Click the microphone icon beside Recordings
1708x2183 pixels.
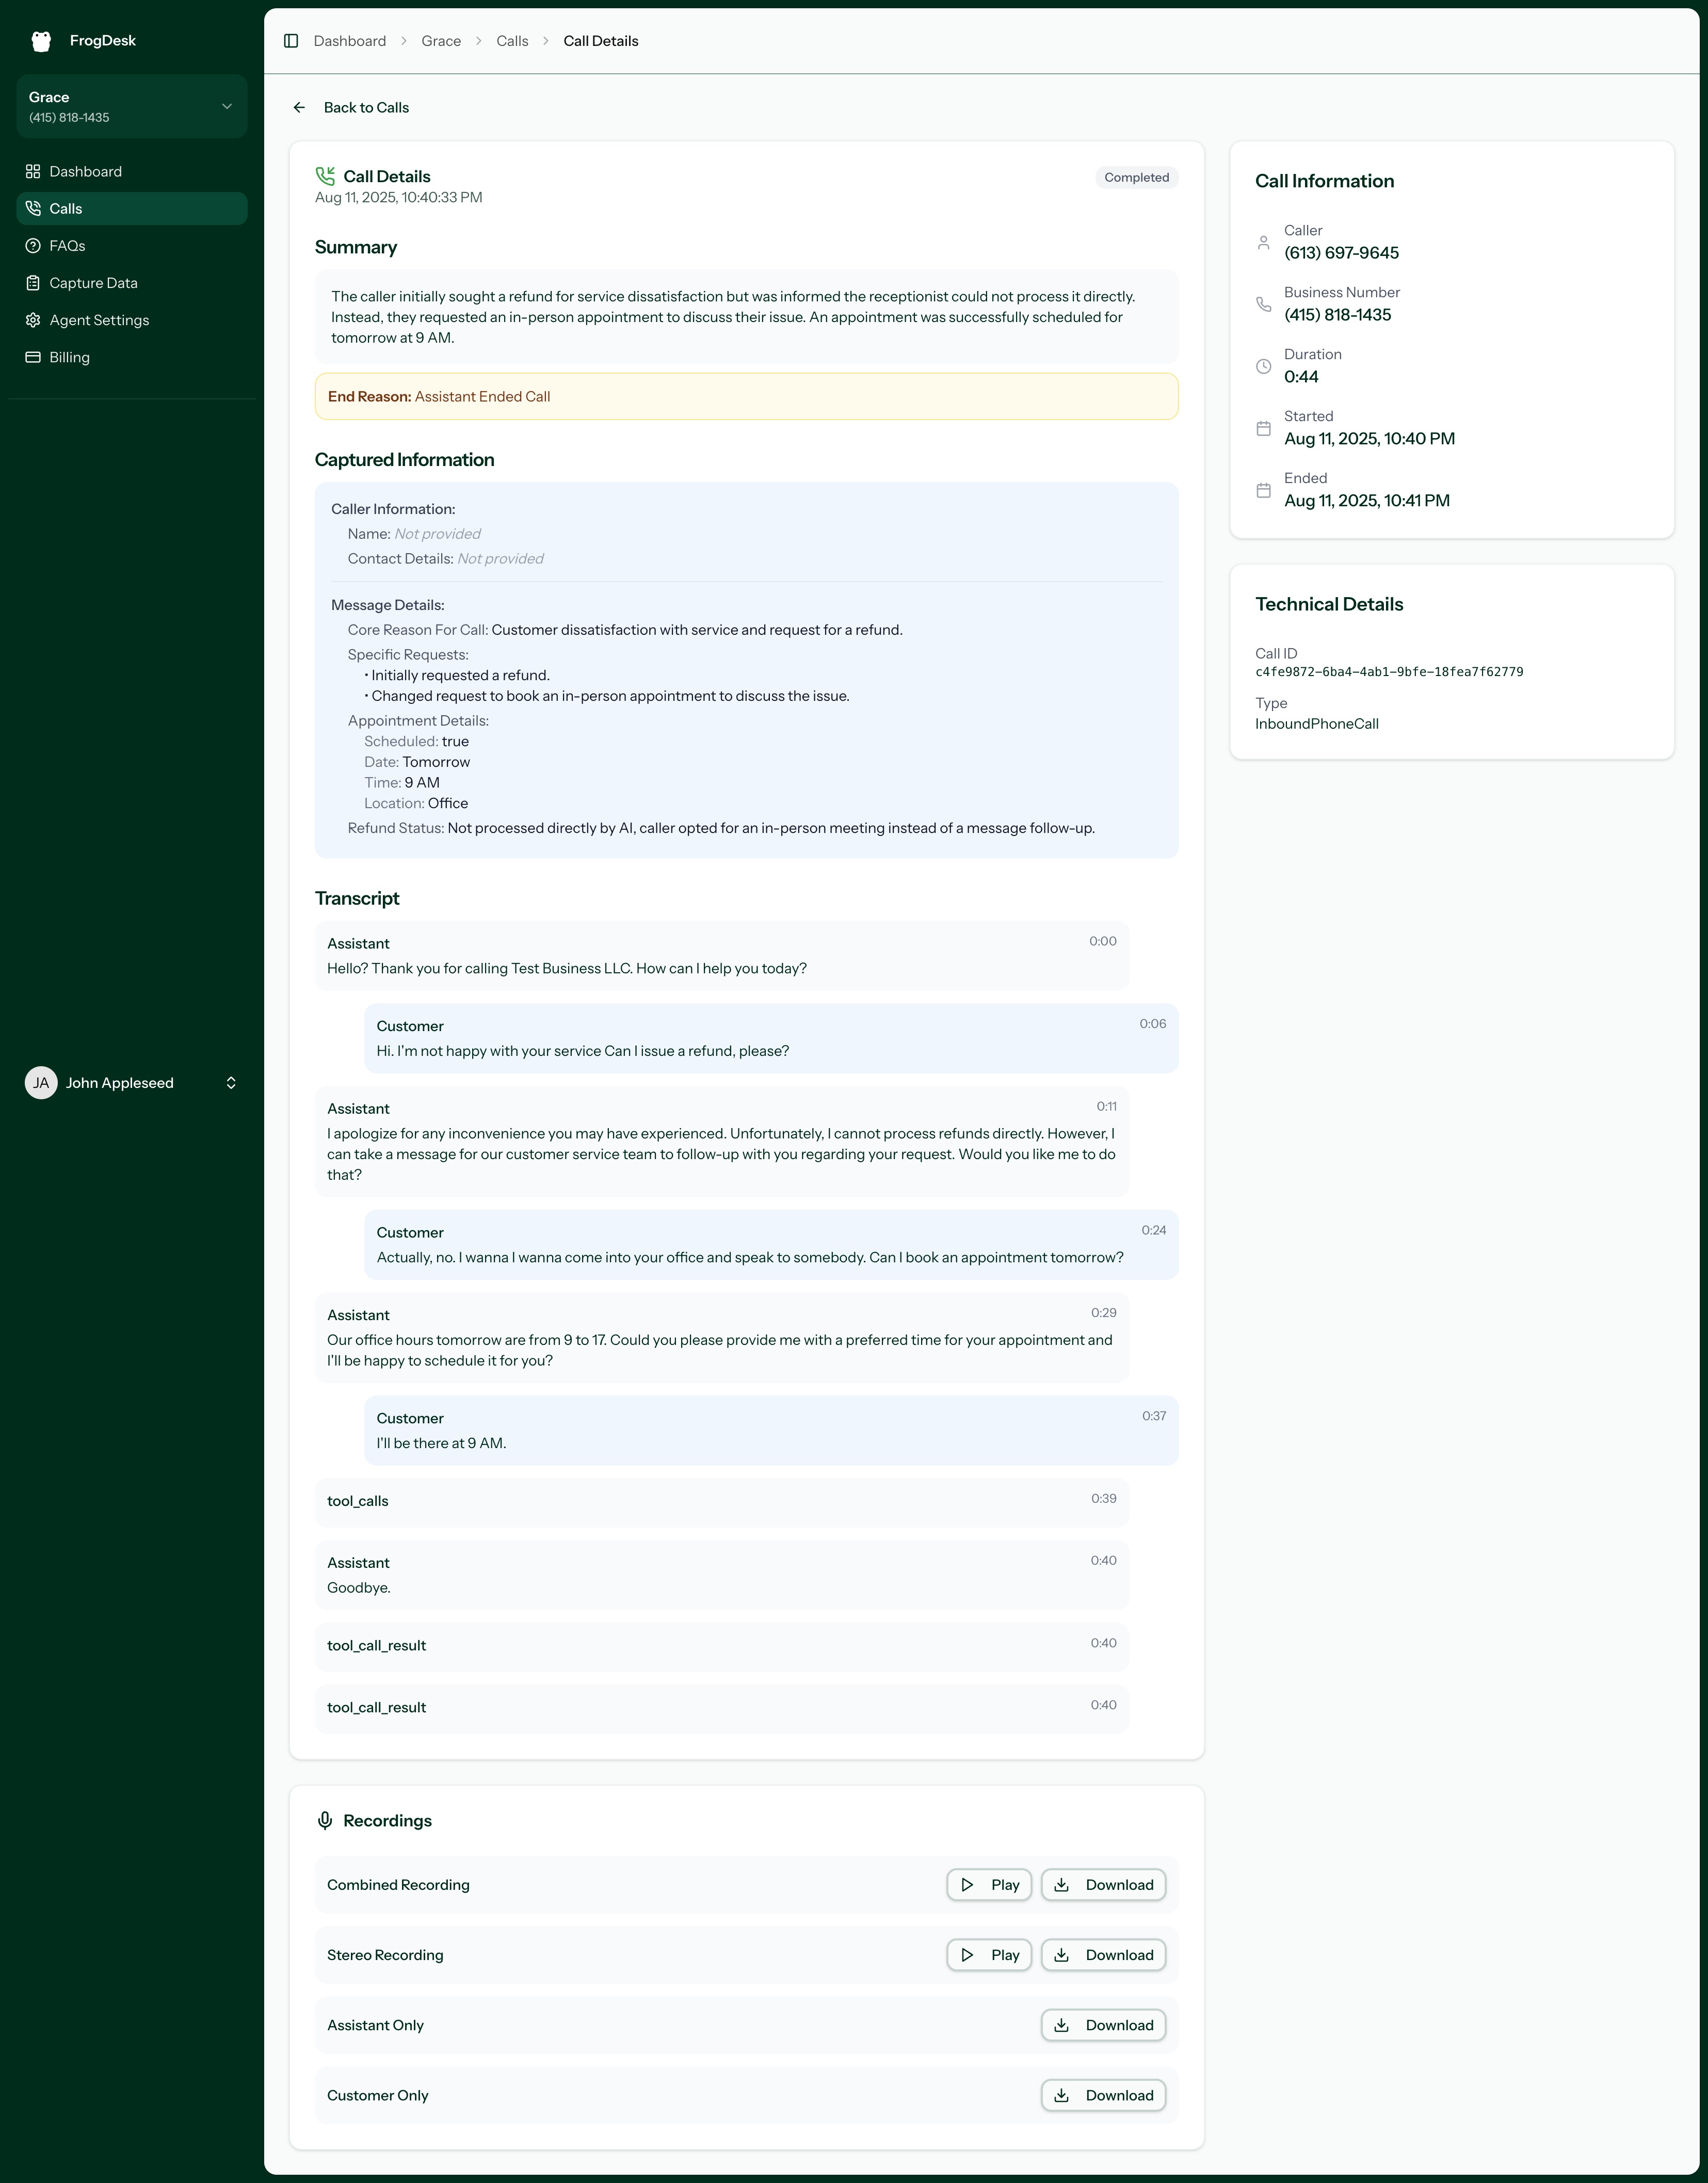(325, 1820)
